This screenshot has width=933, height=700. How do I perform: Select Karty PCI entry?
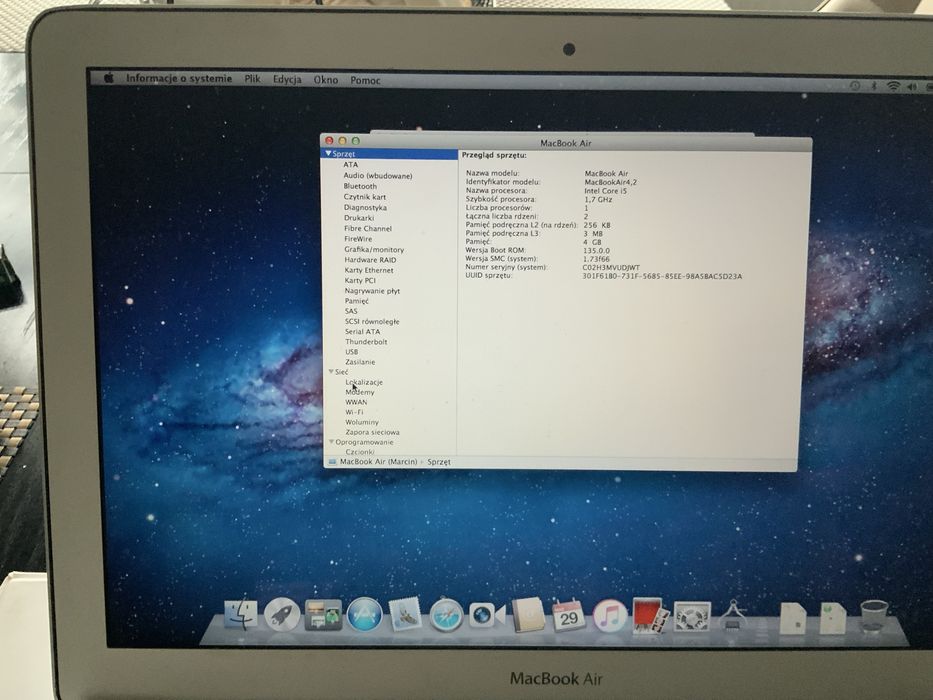coord(360,280)
